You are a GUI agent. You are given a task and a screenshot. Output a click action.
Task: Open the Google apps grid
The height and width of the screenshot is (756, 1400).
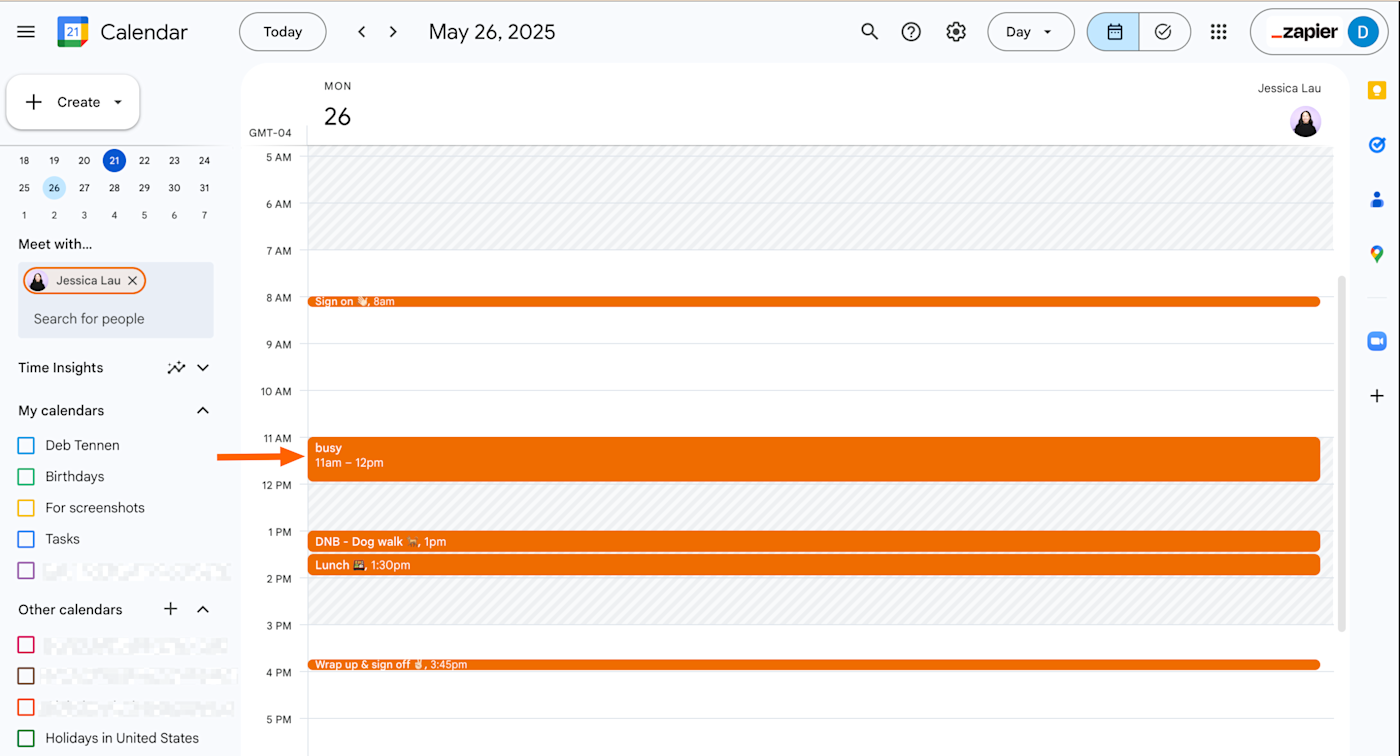coord(1218,32)
